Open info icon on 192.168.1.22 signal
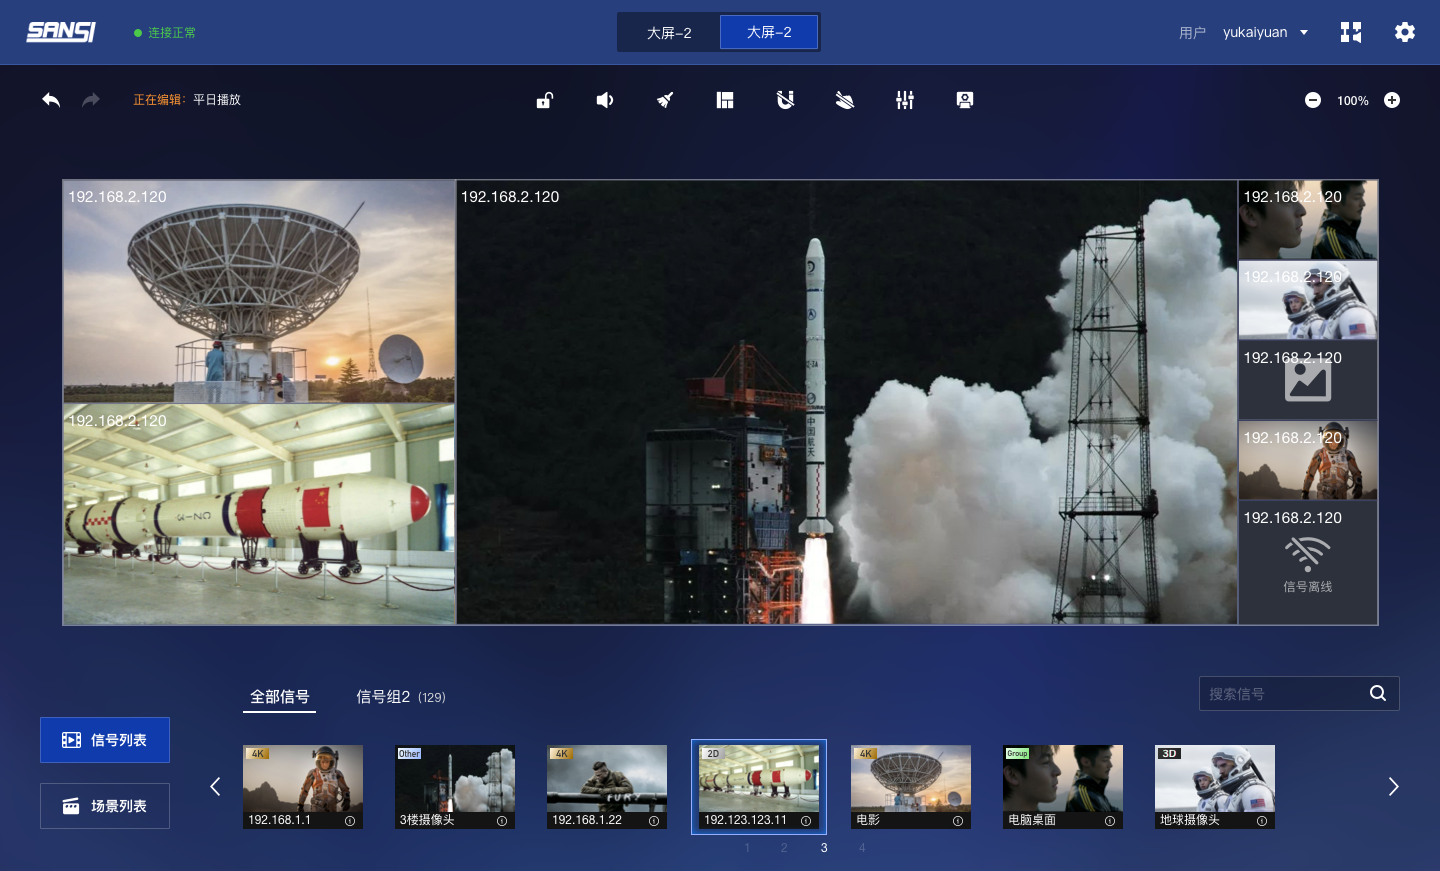 coord(654,821)
